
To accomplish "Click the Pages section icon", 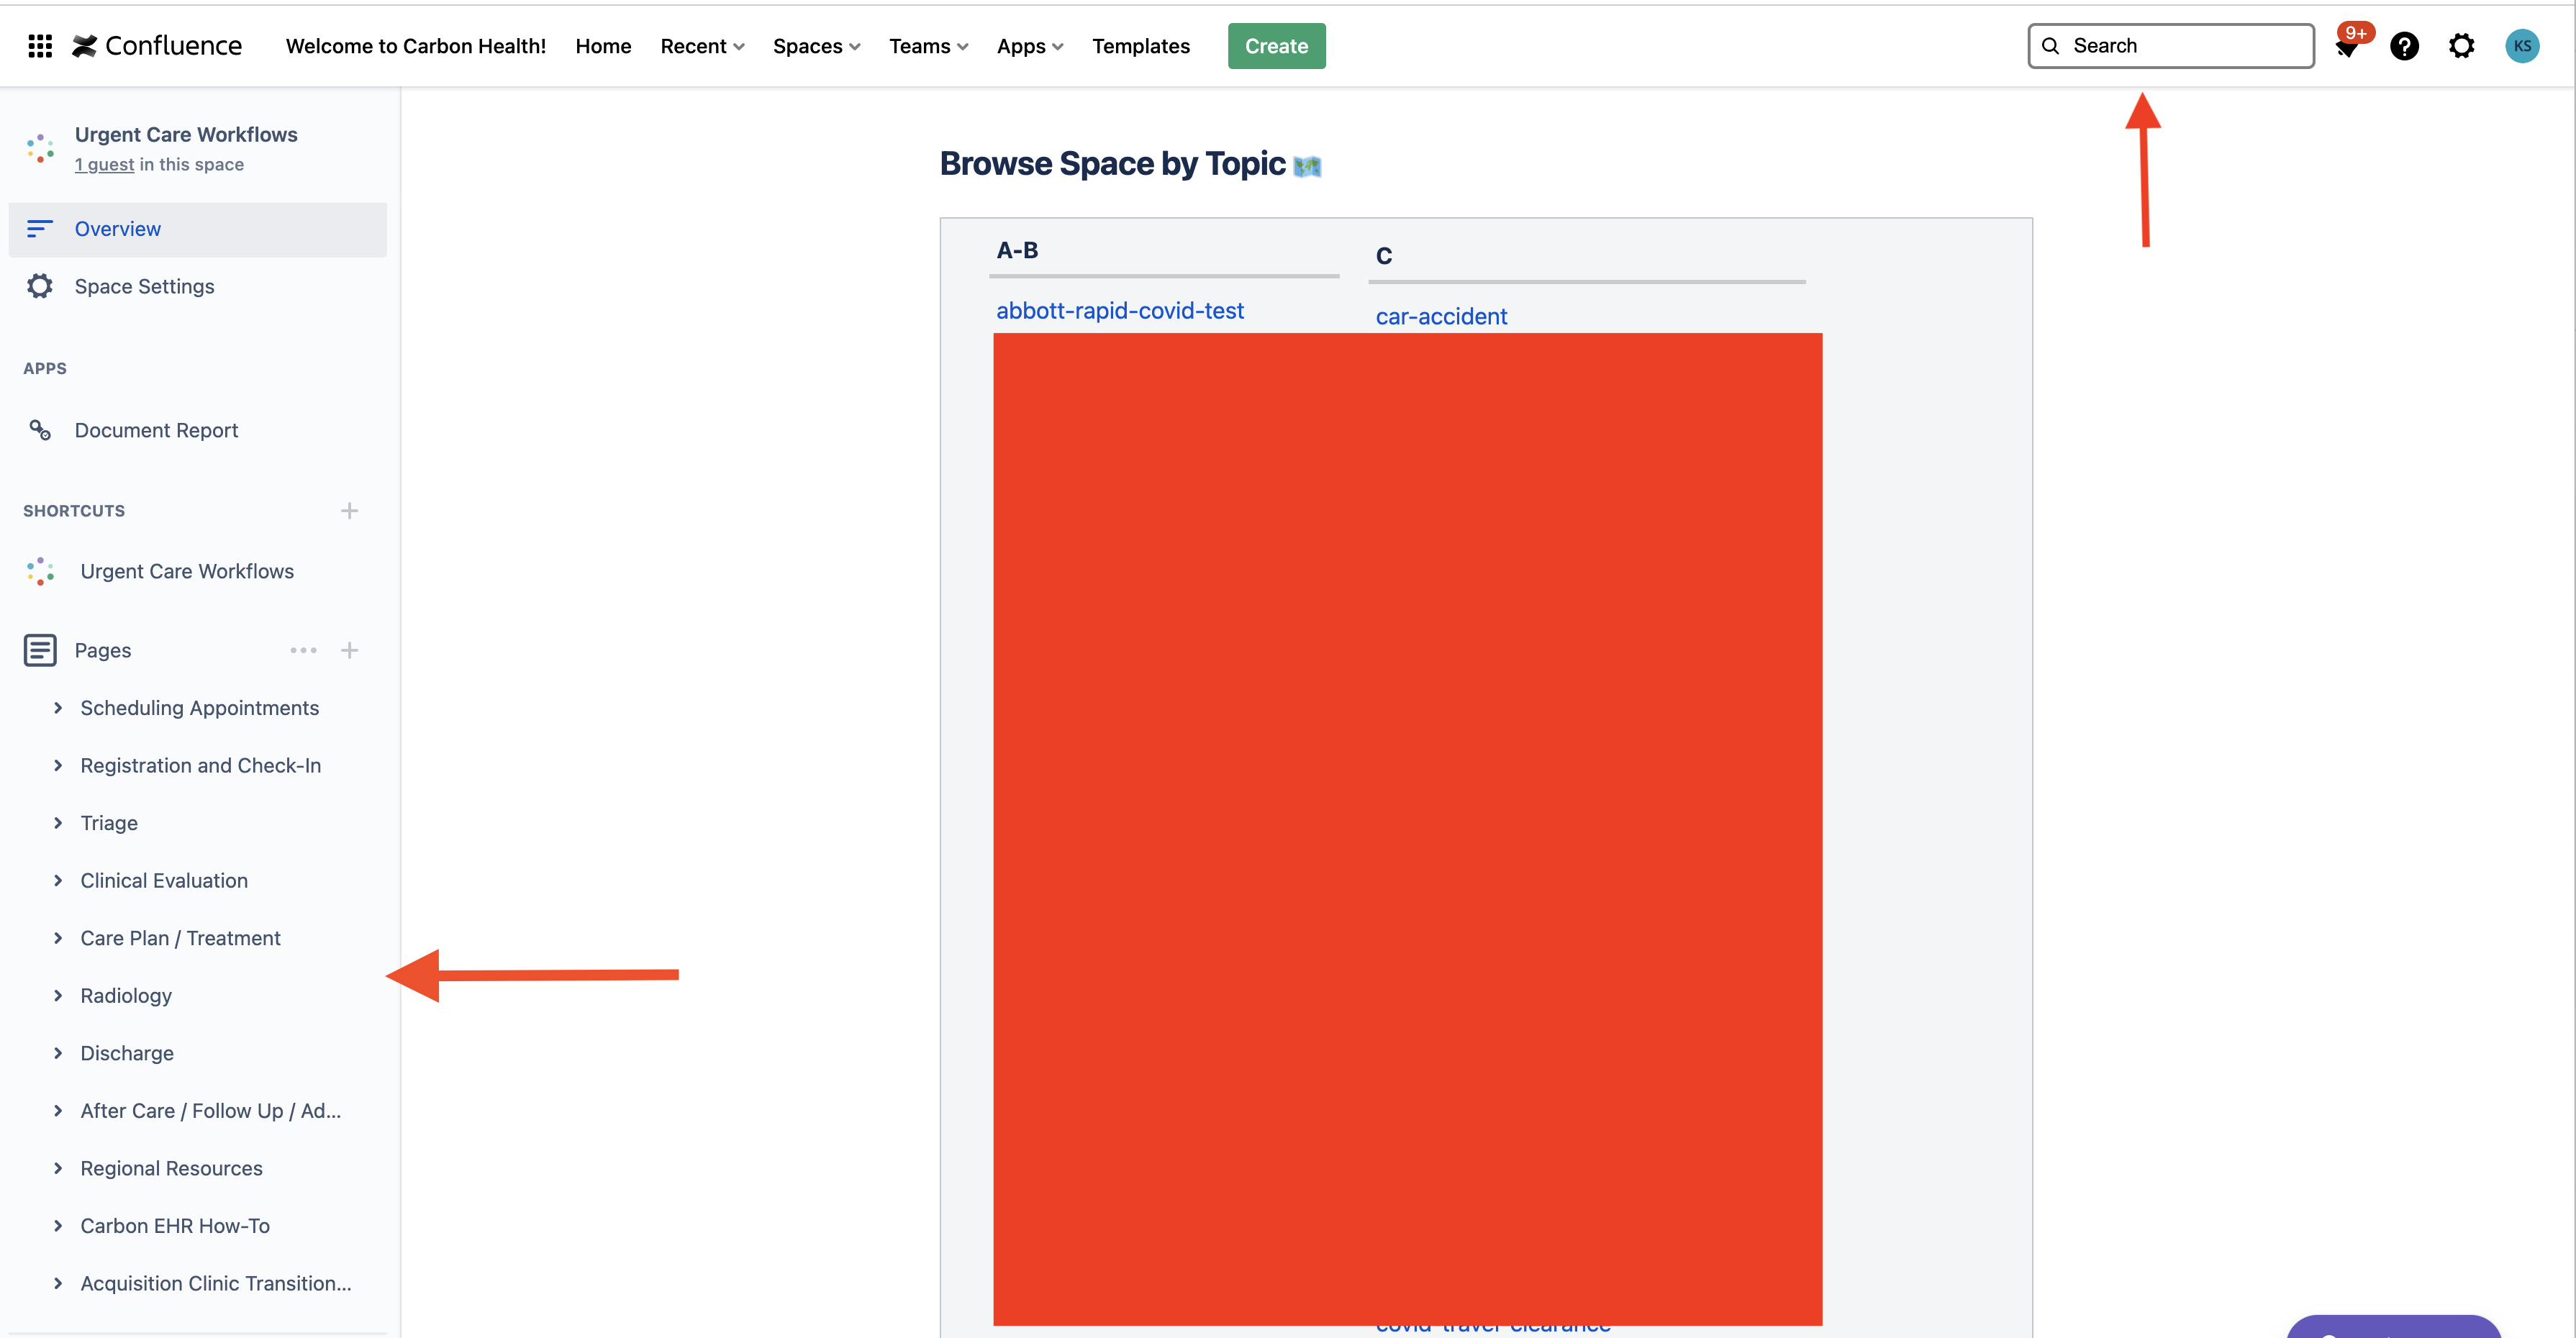I will (40, 650).
